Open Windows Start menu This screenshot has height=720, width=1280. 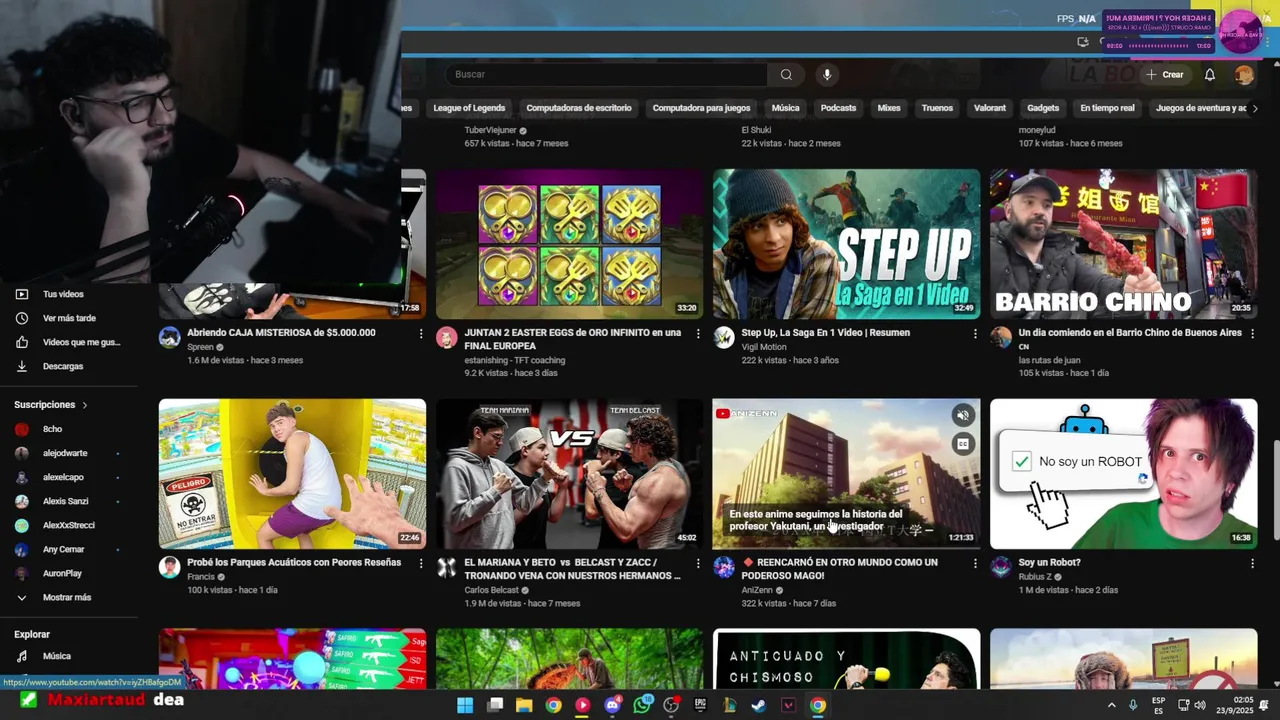pos(465,705)
